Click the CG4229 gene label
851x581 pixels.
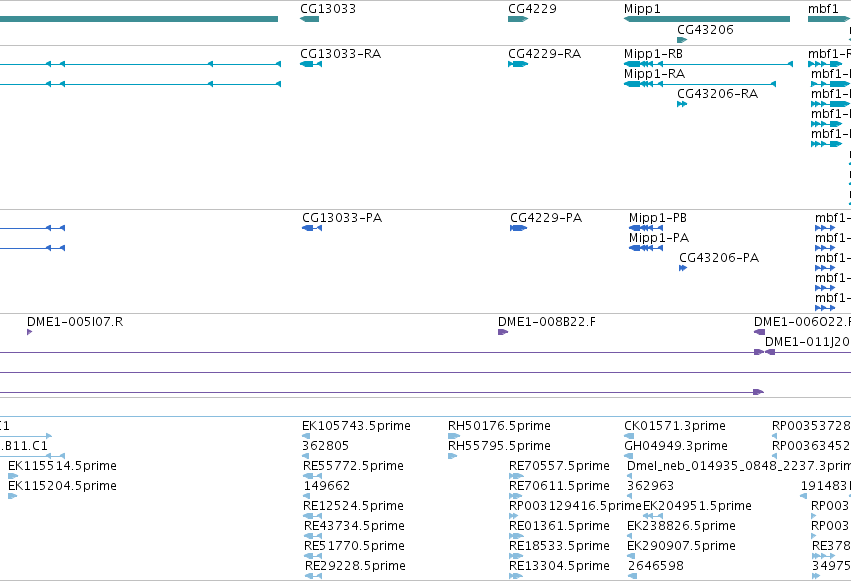pyautogui.click(x=532, y=9)
